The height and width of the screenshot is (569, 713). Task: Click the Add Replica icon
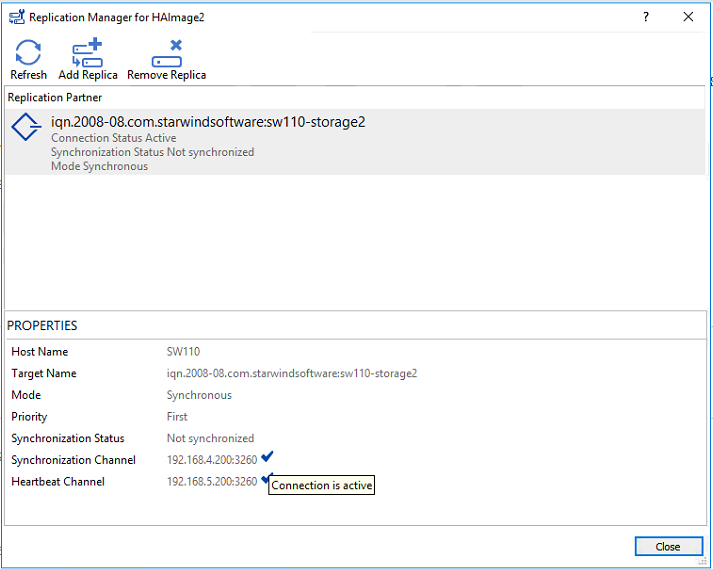(x=87, y=52)
